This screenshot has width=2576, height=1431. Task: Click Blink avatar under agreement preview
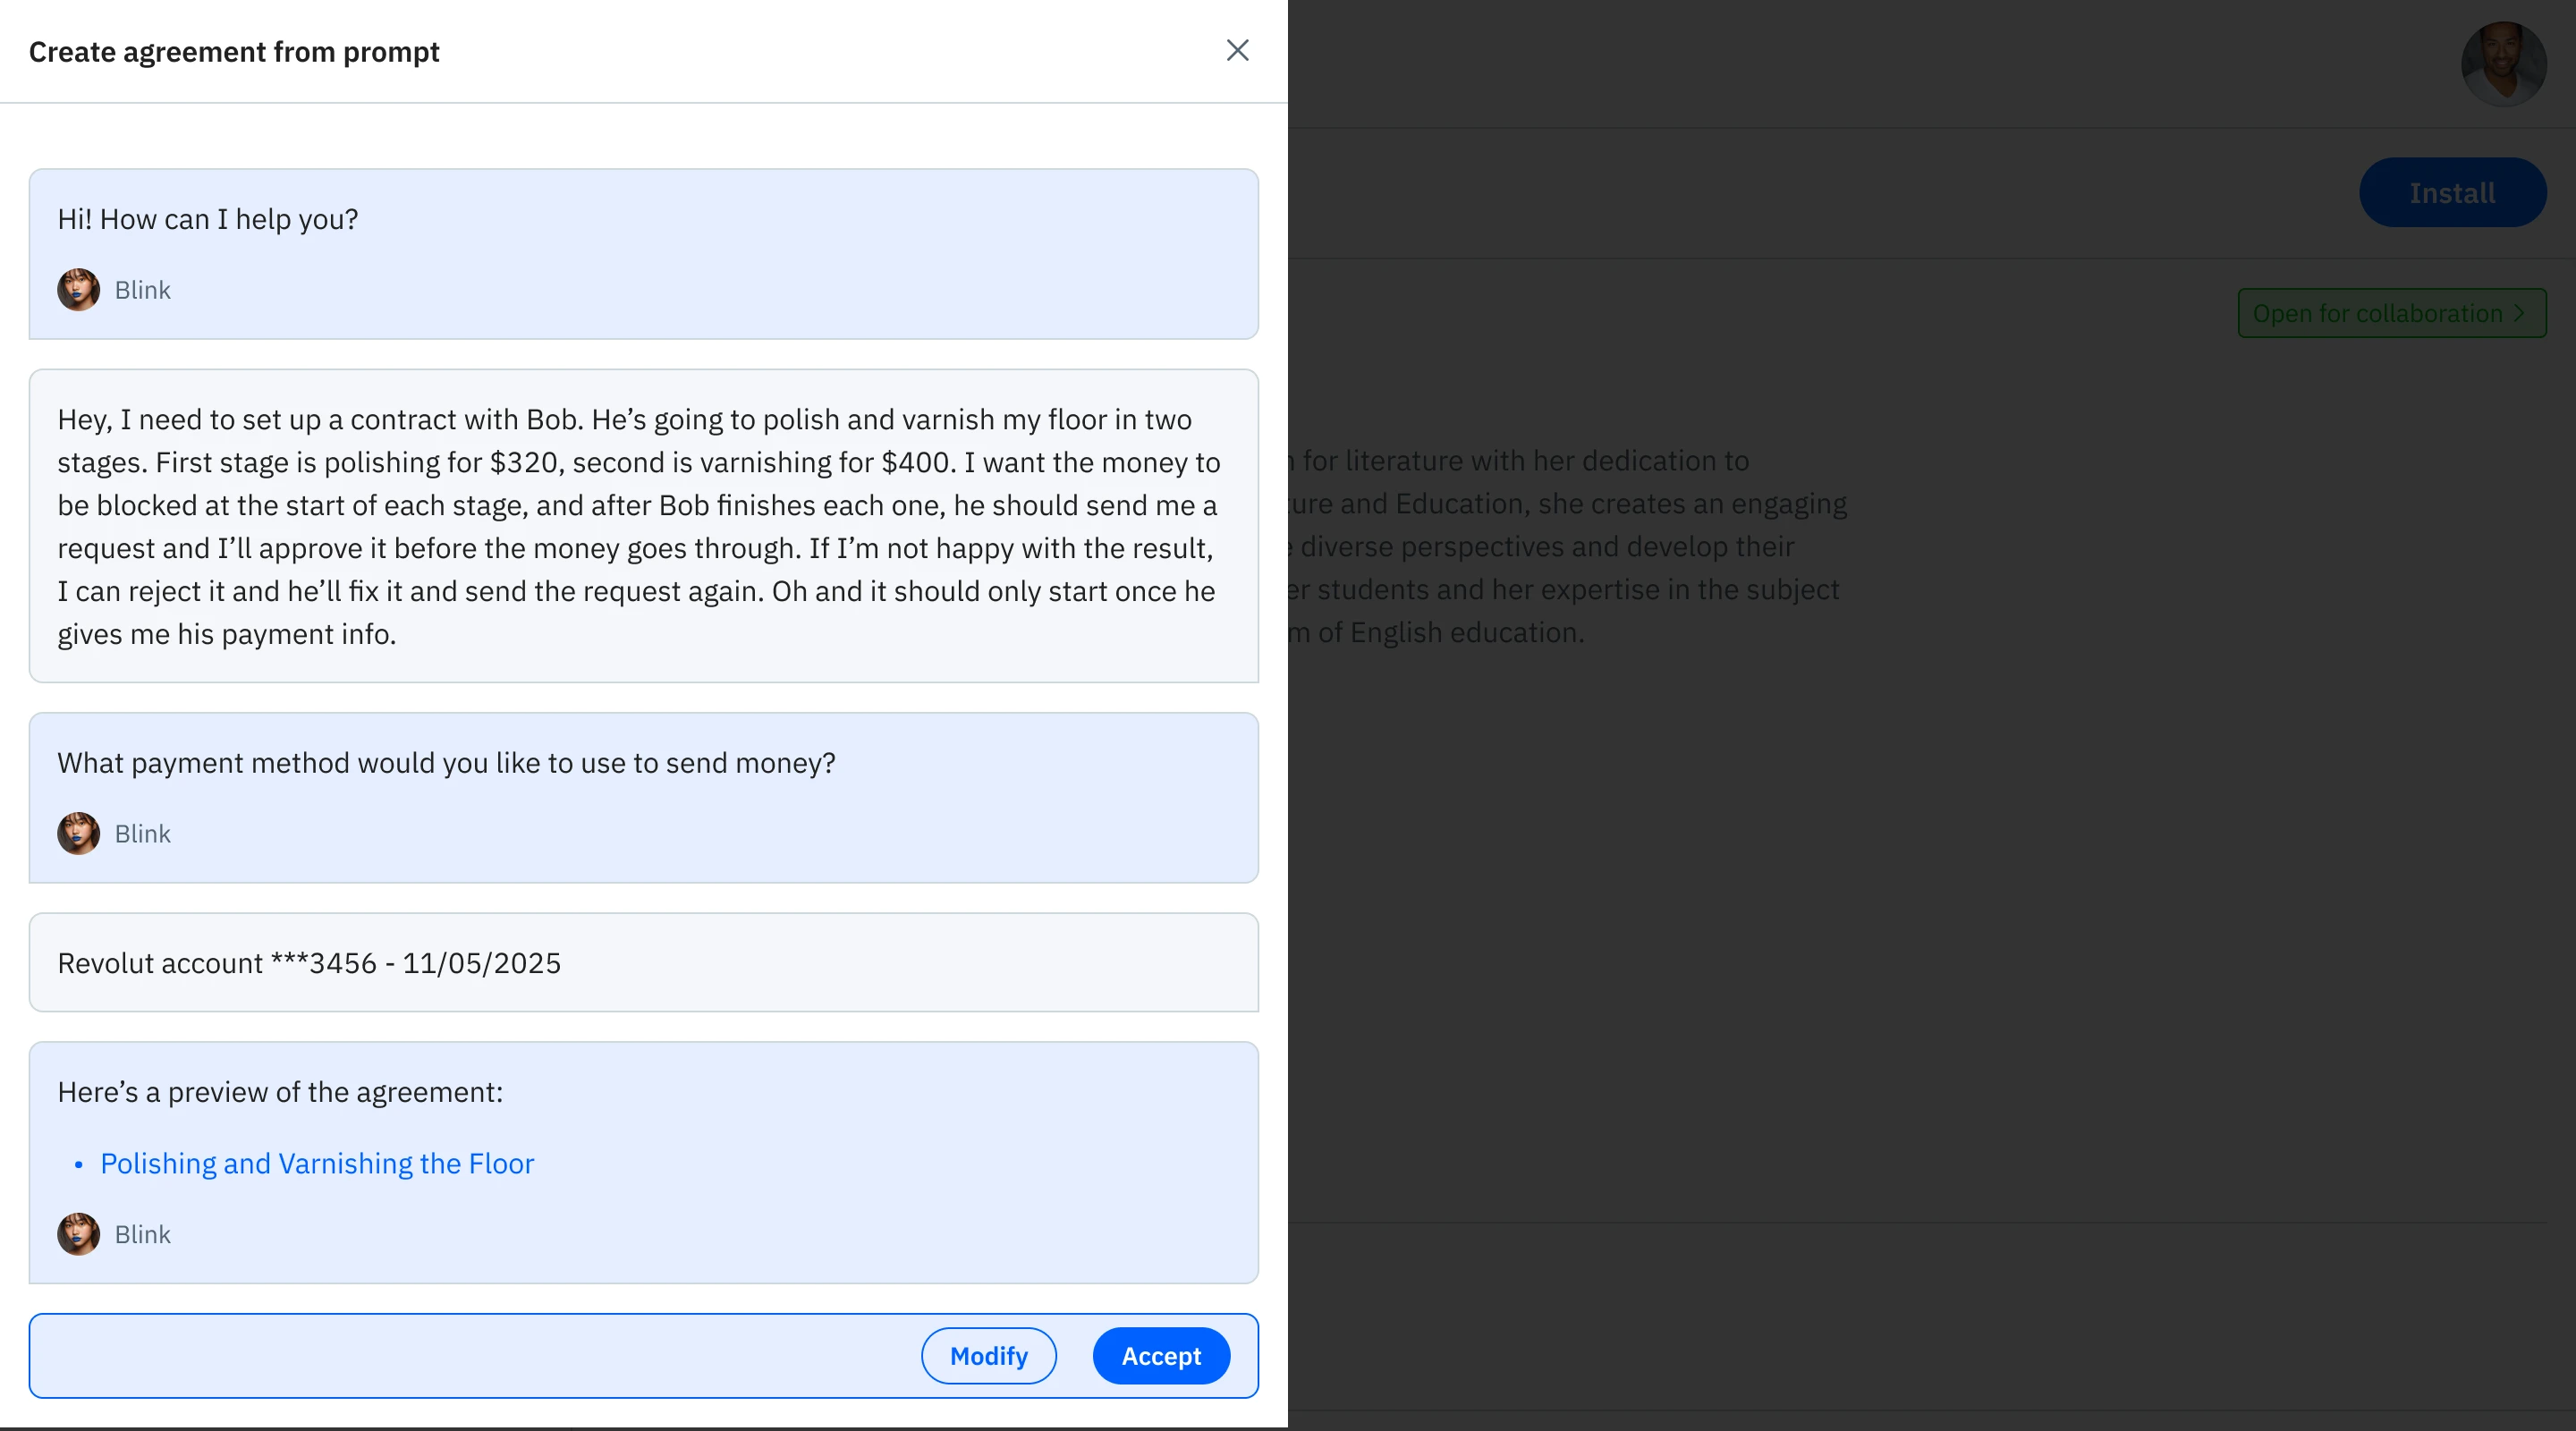tap(78, 1234)
